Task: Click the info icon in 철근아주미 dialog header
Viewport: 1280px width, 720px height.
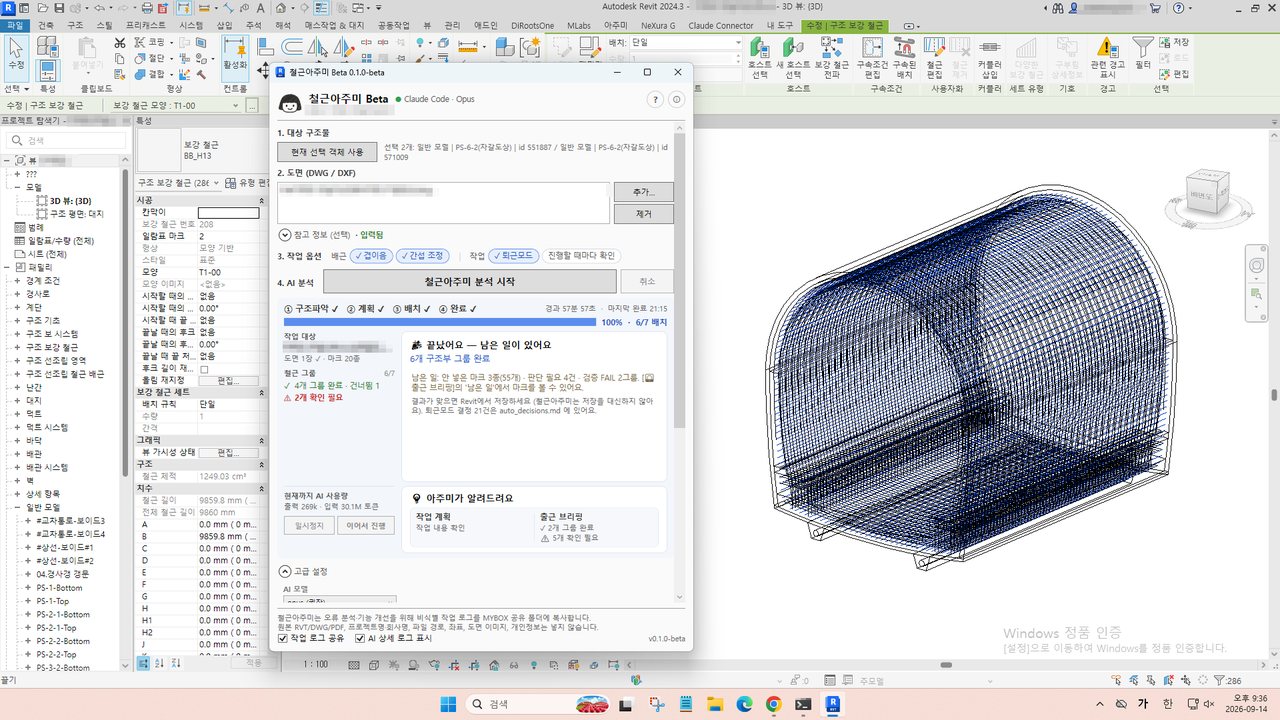Action: pyautogui.click(x=676, y=99)
